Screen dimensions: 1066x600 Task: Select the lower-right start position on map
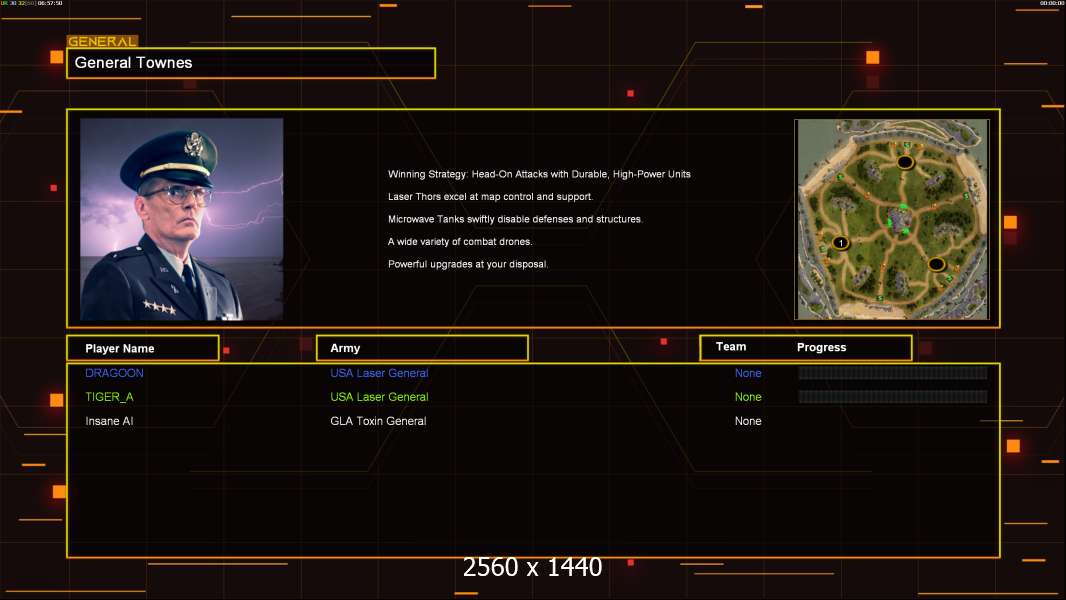click(936, 264)
